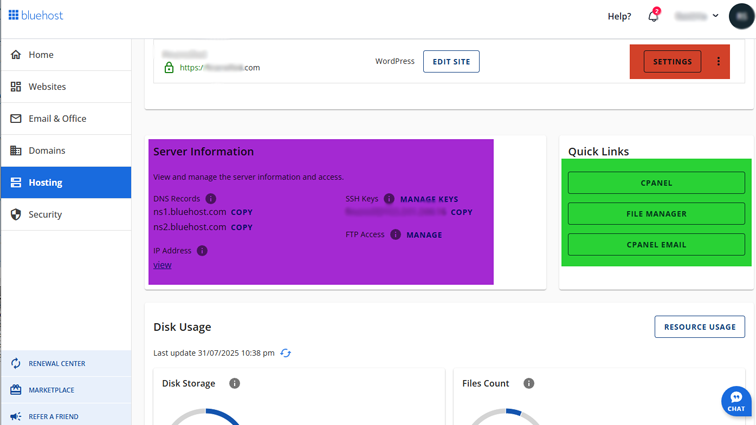Screen dimensions: 756x425
Task: Go to Home in the sidebar
Action: (x=66, y=55)
